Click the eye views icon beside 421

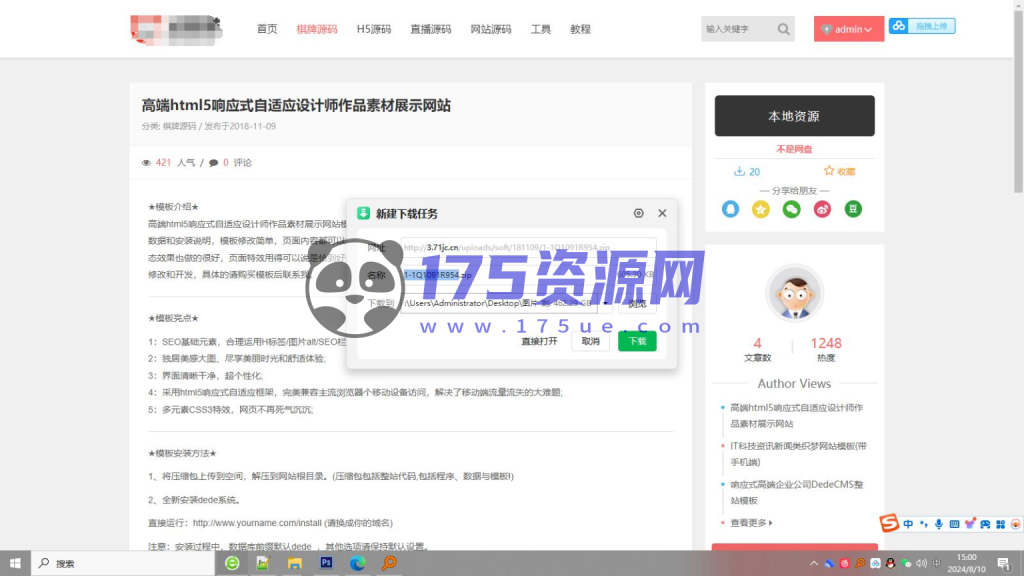[146, 163]
